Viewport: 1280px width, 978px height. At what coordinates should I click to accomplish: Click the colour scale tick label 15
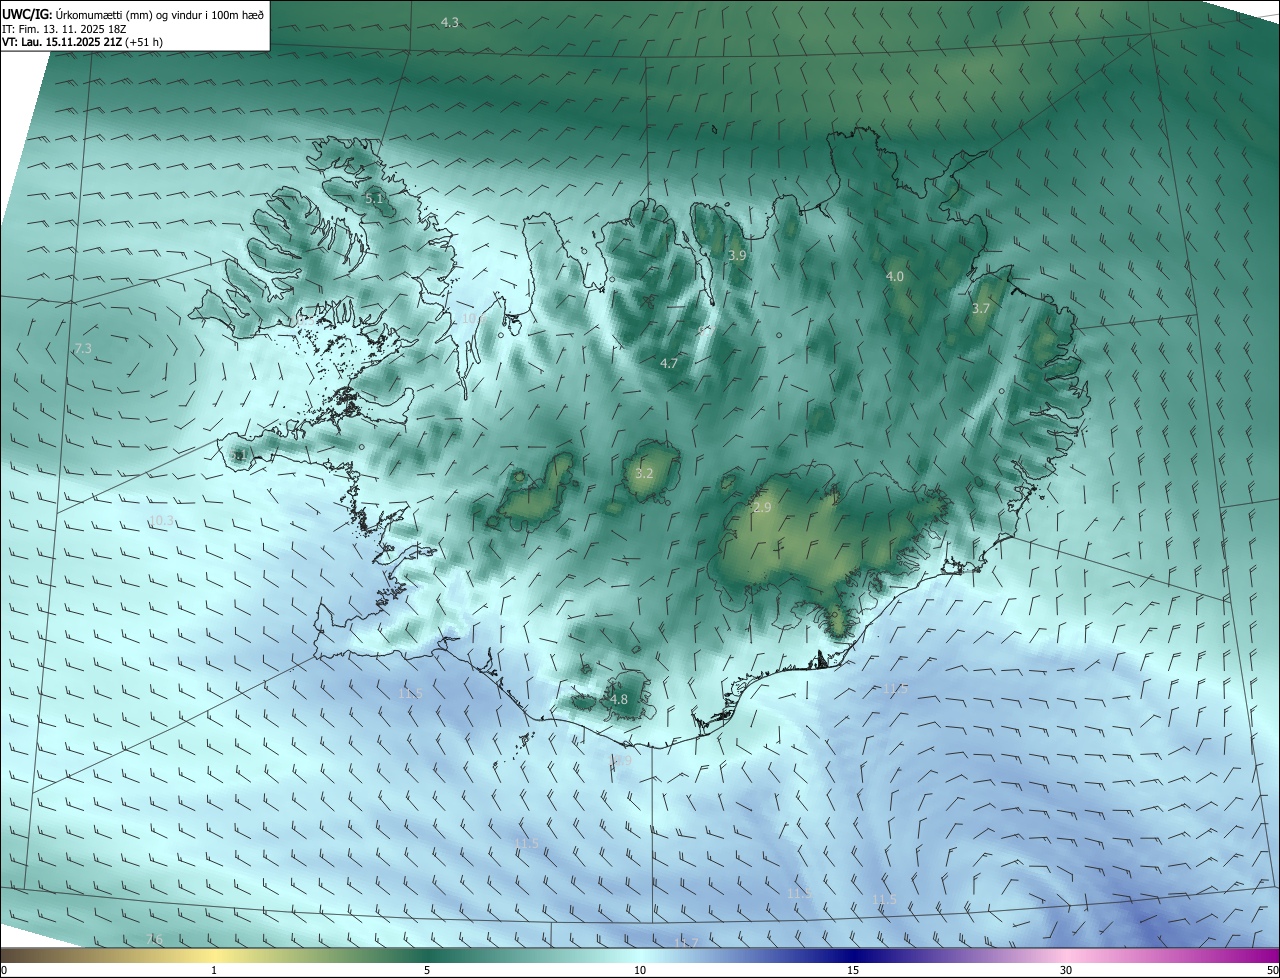(853, 970)
